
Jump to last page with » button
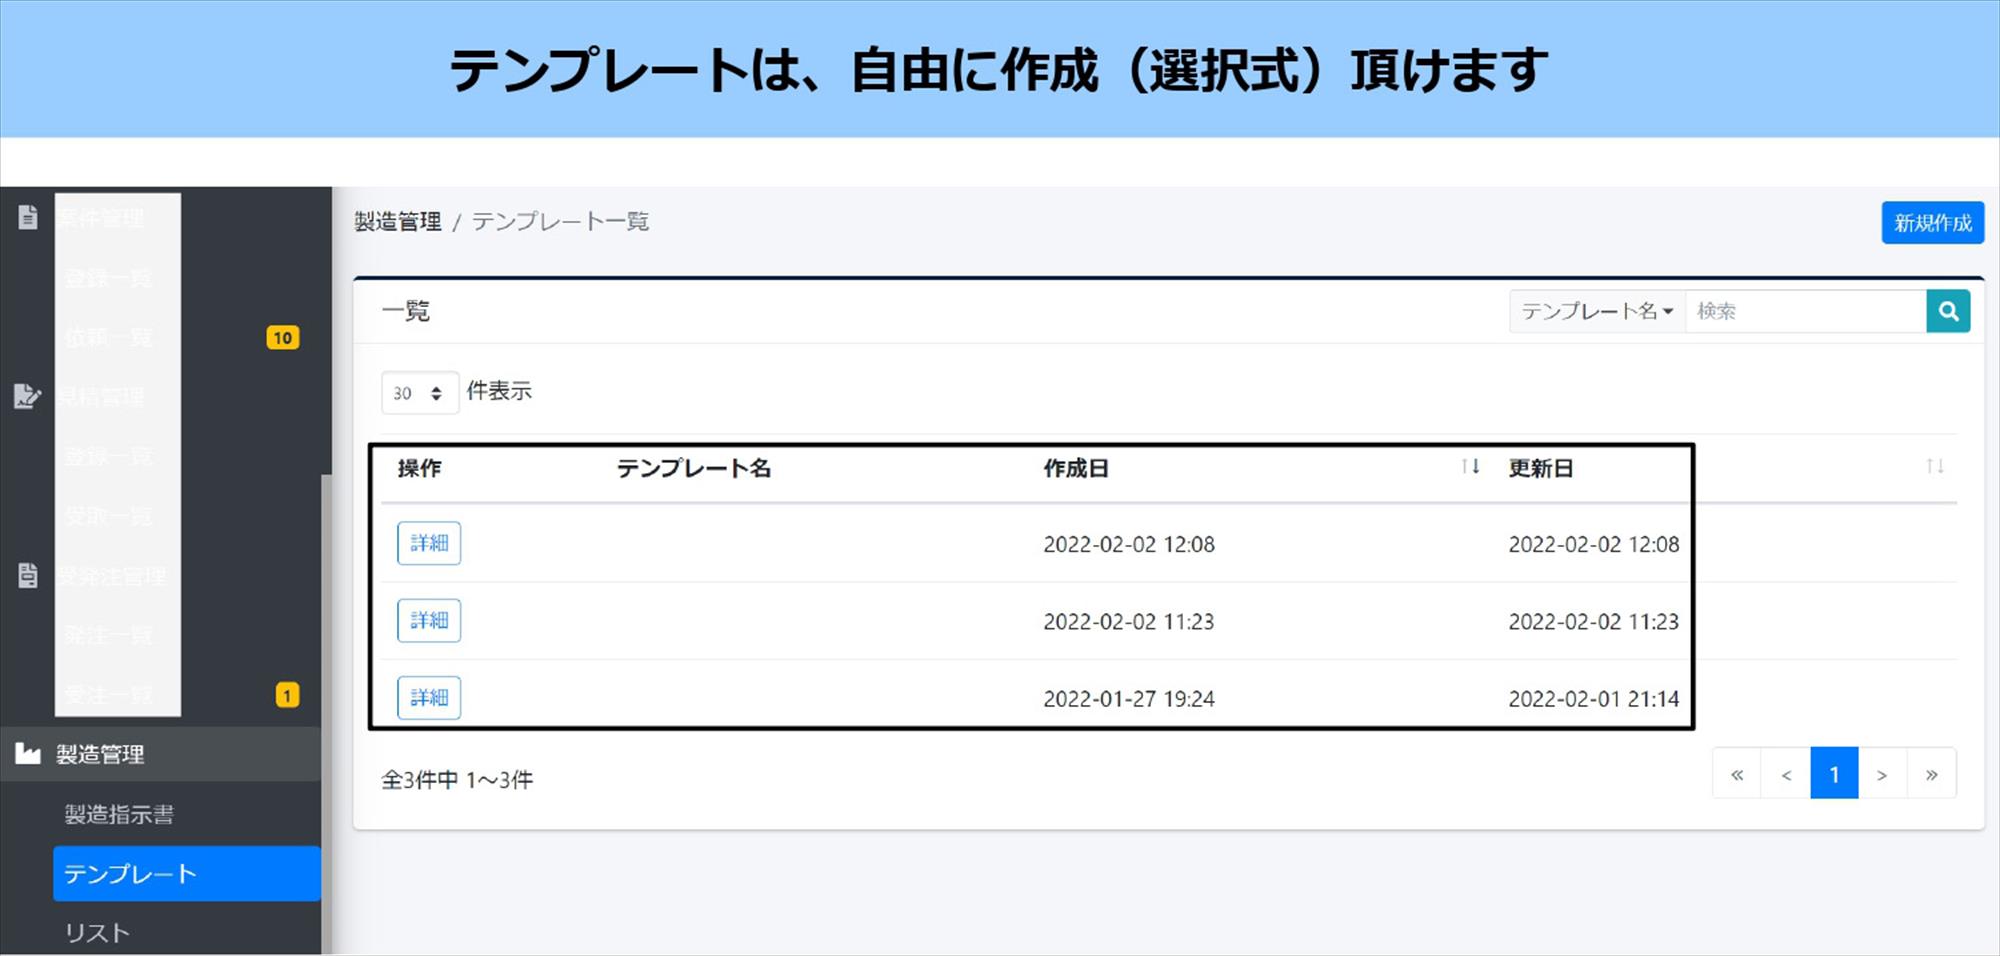(x=1932, y=774)
